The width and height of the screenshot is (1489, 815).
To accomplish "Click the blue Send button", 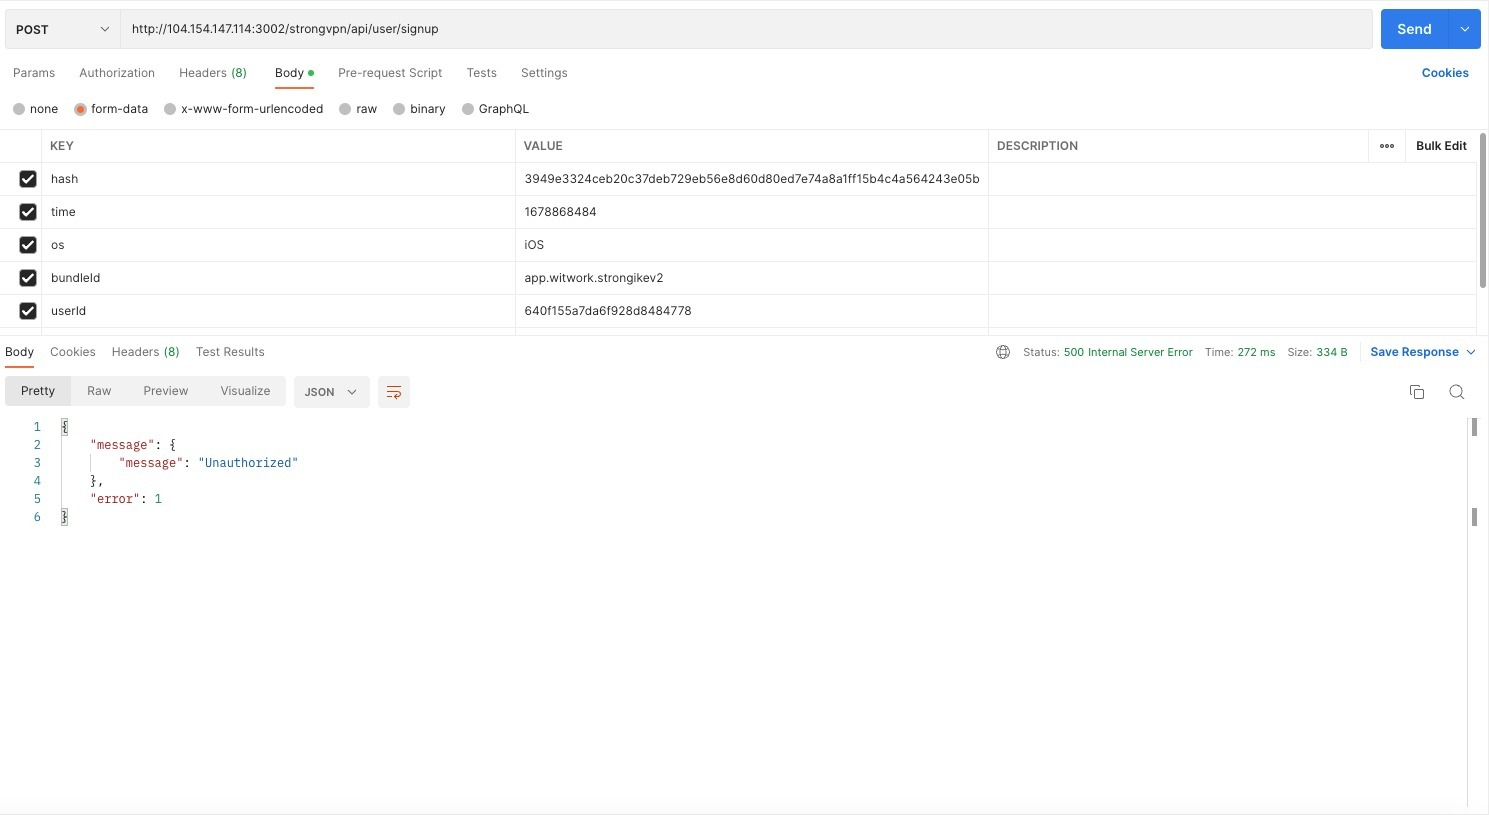I will [x=1415, y=29].
